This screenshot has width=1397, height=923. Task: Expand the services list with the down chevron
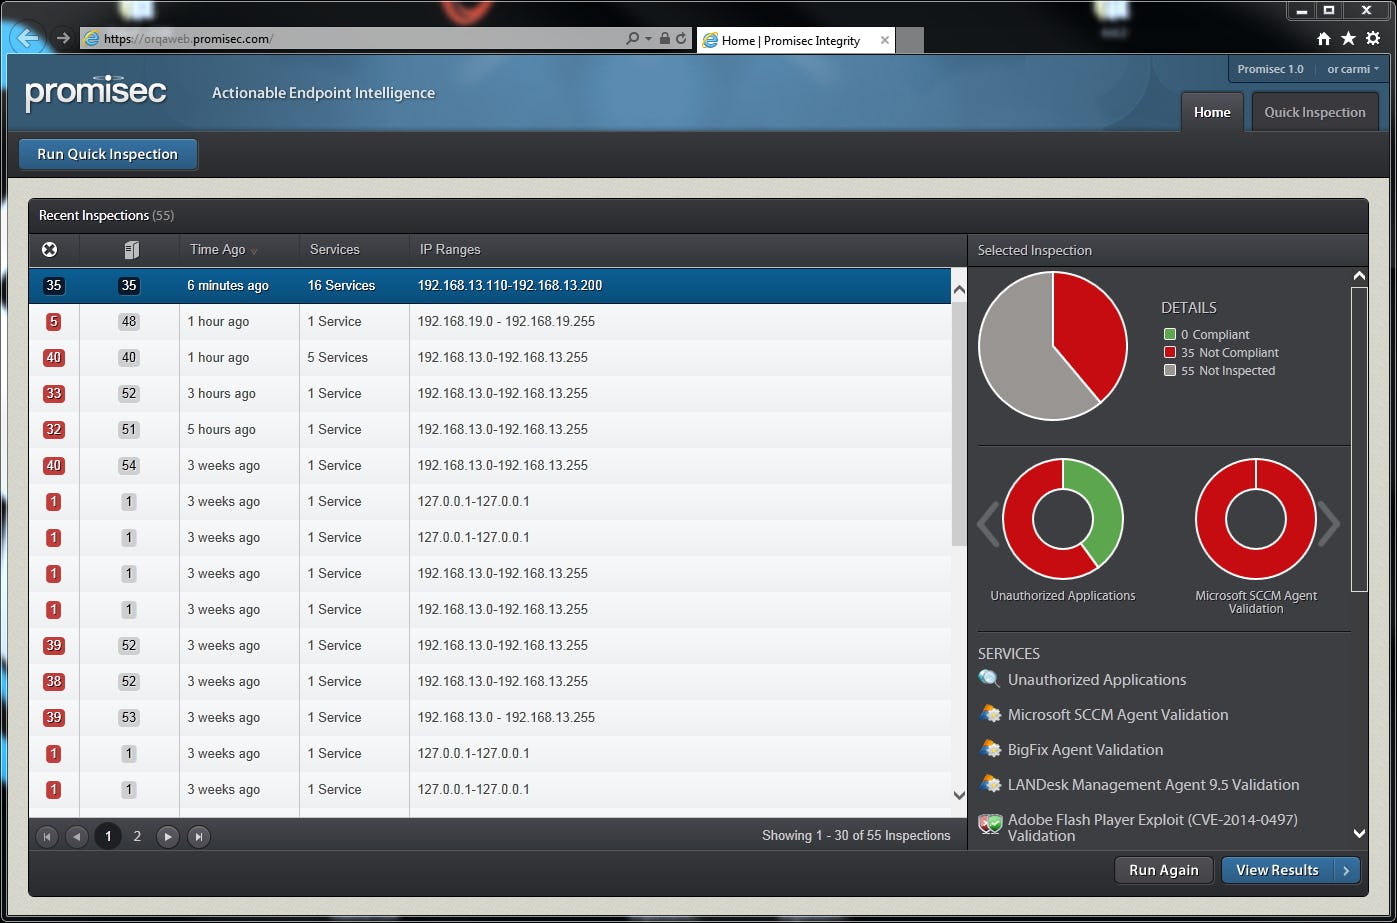tap(1358, 833)
